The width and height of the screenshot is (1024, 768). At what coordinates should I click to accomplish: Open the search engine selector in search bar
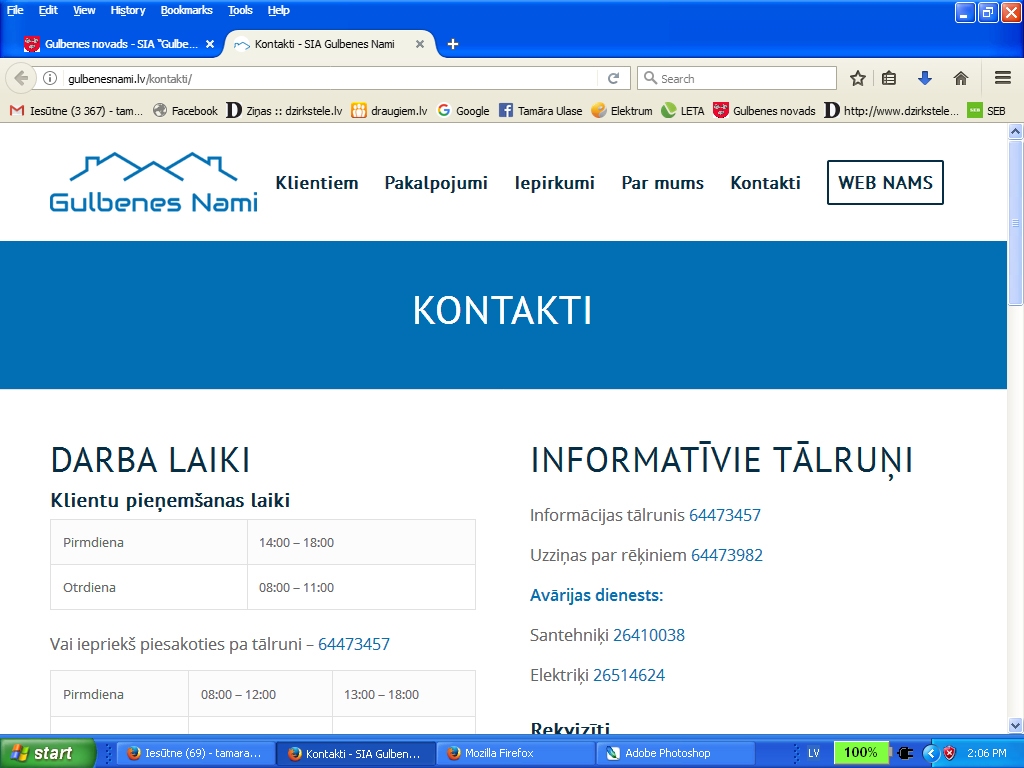tap(650, 77)
